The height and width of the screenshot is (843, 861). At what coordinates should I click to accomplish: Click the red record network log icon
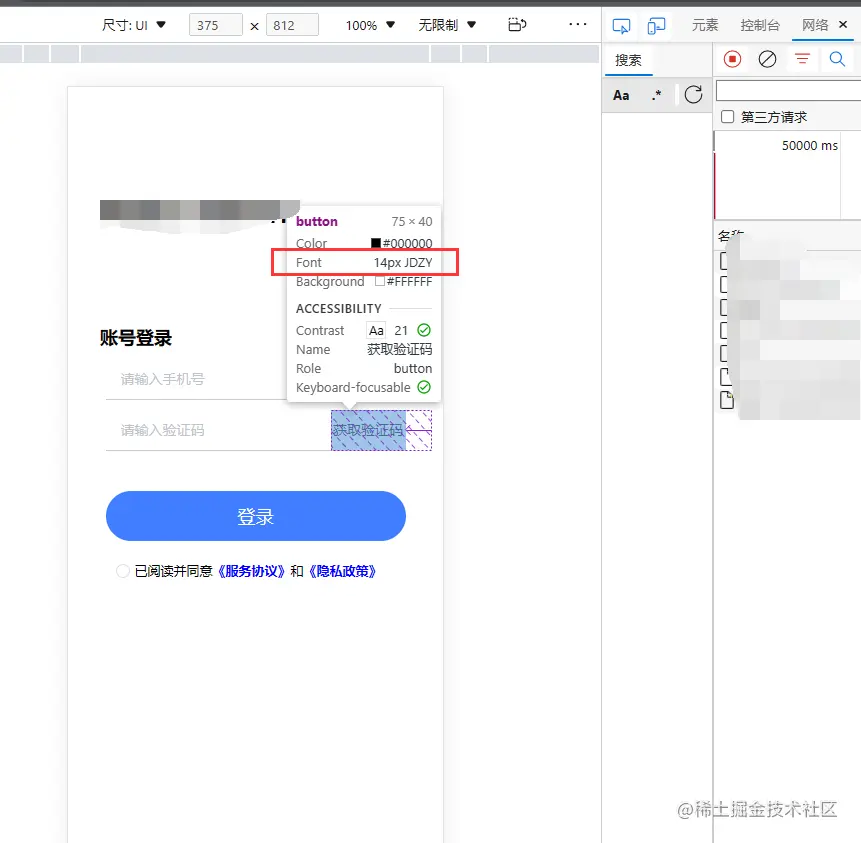pos(732,59)
